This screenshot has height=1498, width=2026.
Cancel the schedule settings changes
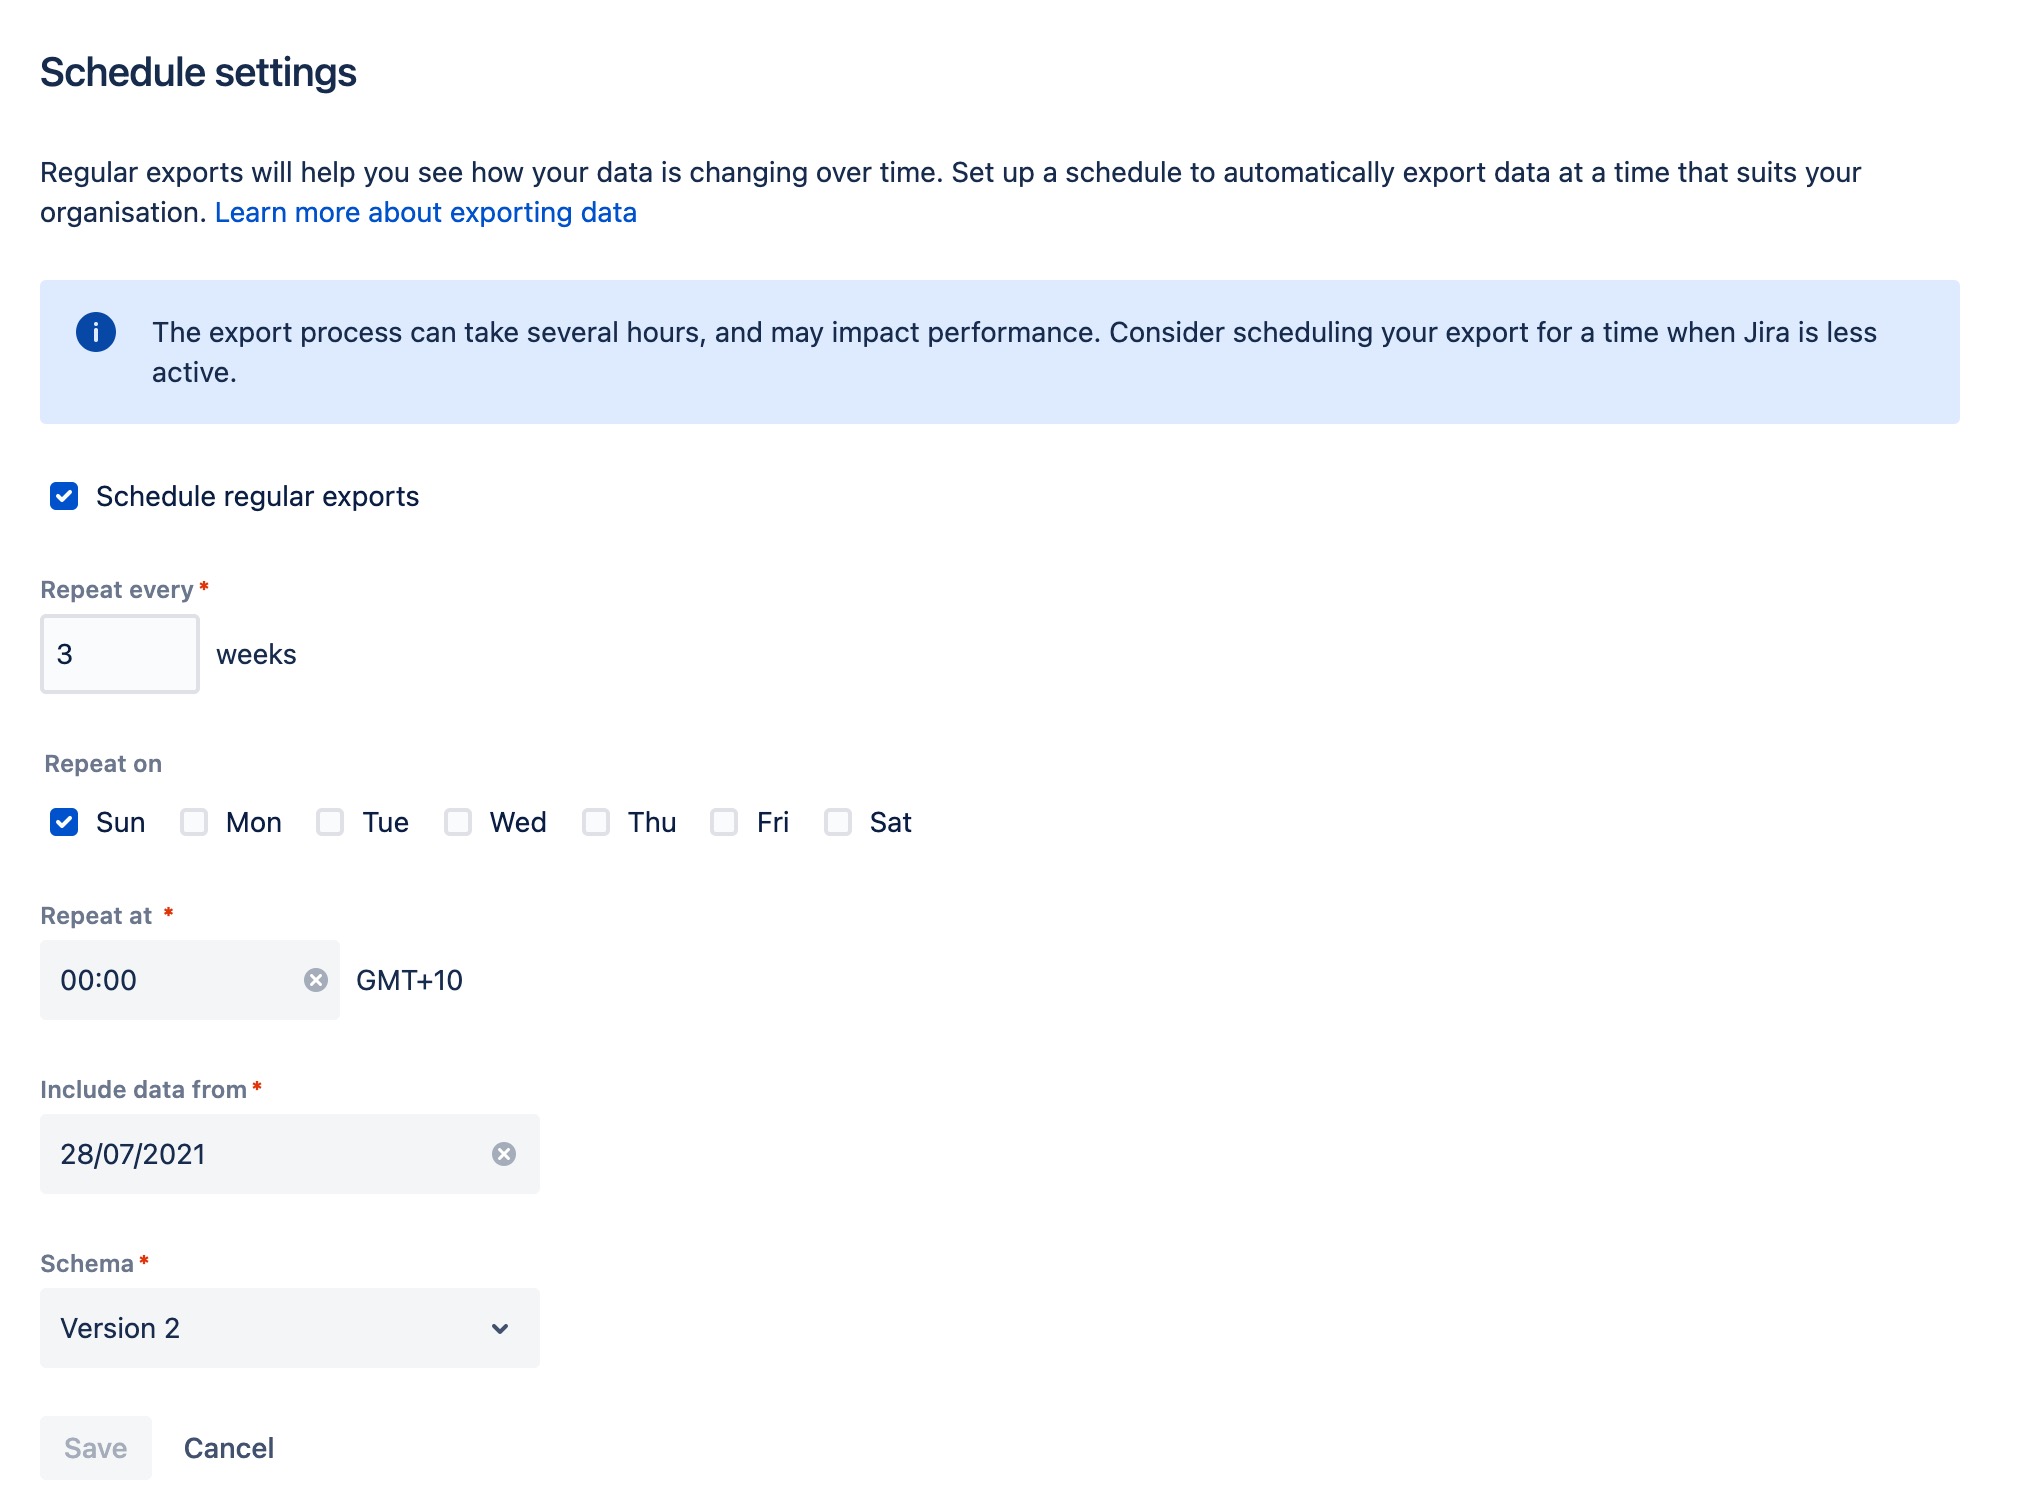tap(229, 1448)
